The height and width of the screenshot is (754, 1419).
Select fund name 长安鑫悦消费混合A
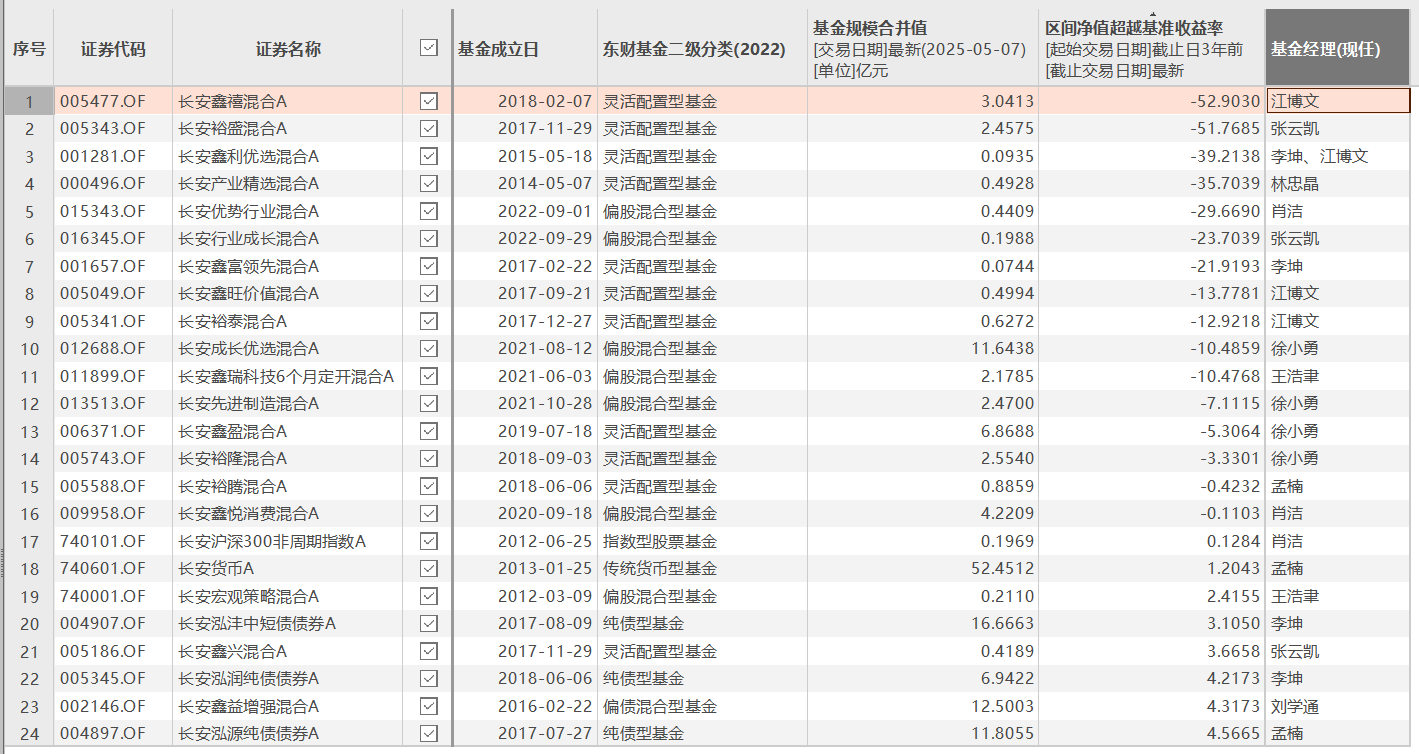click(x=249, y=514)
